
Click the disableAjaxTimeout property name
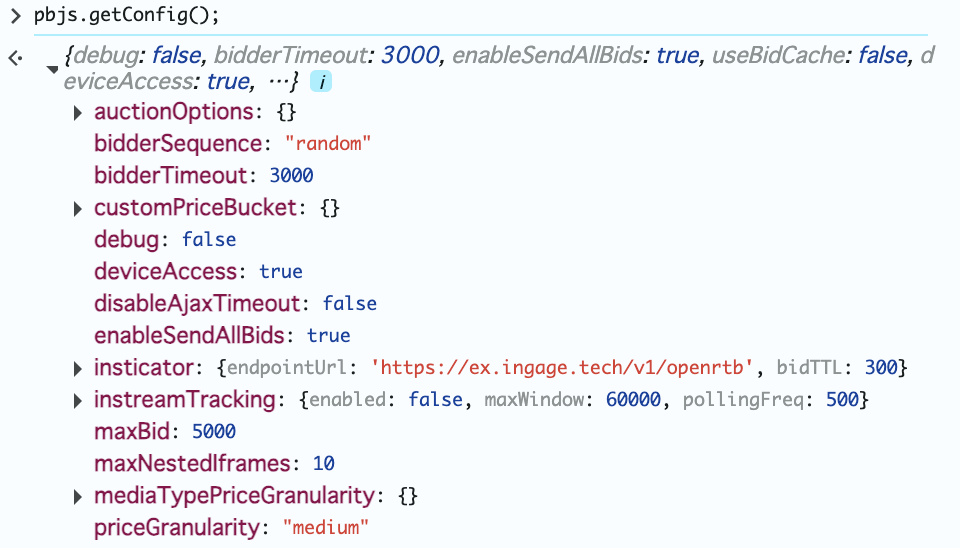[x=197, y=304]
